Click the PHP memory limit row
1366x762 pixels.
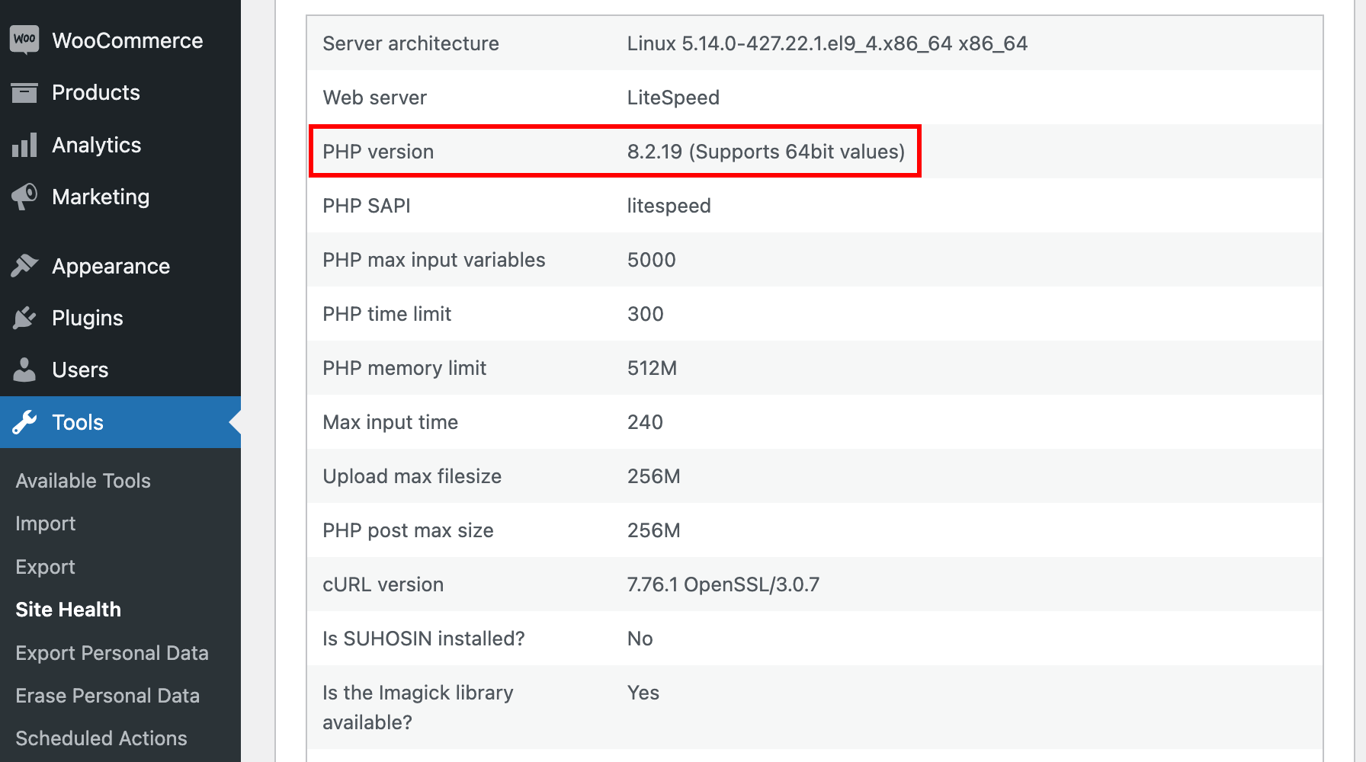point(614,368)
